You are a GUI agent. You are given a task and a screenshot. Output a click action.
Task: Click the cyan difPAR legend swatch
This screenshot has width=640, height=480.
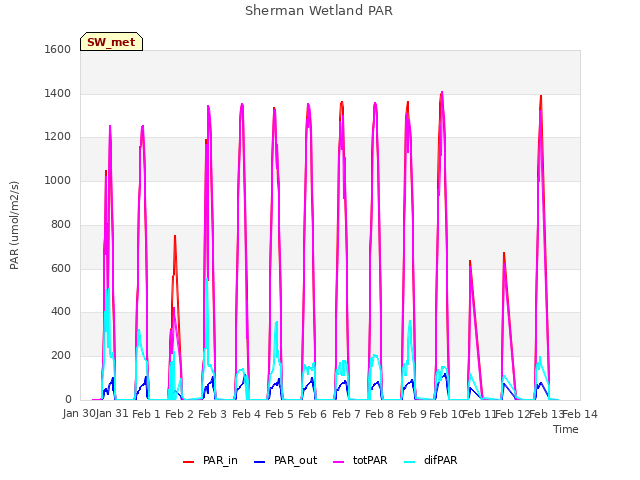pyautogui.click(x=409, y=462)
